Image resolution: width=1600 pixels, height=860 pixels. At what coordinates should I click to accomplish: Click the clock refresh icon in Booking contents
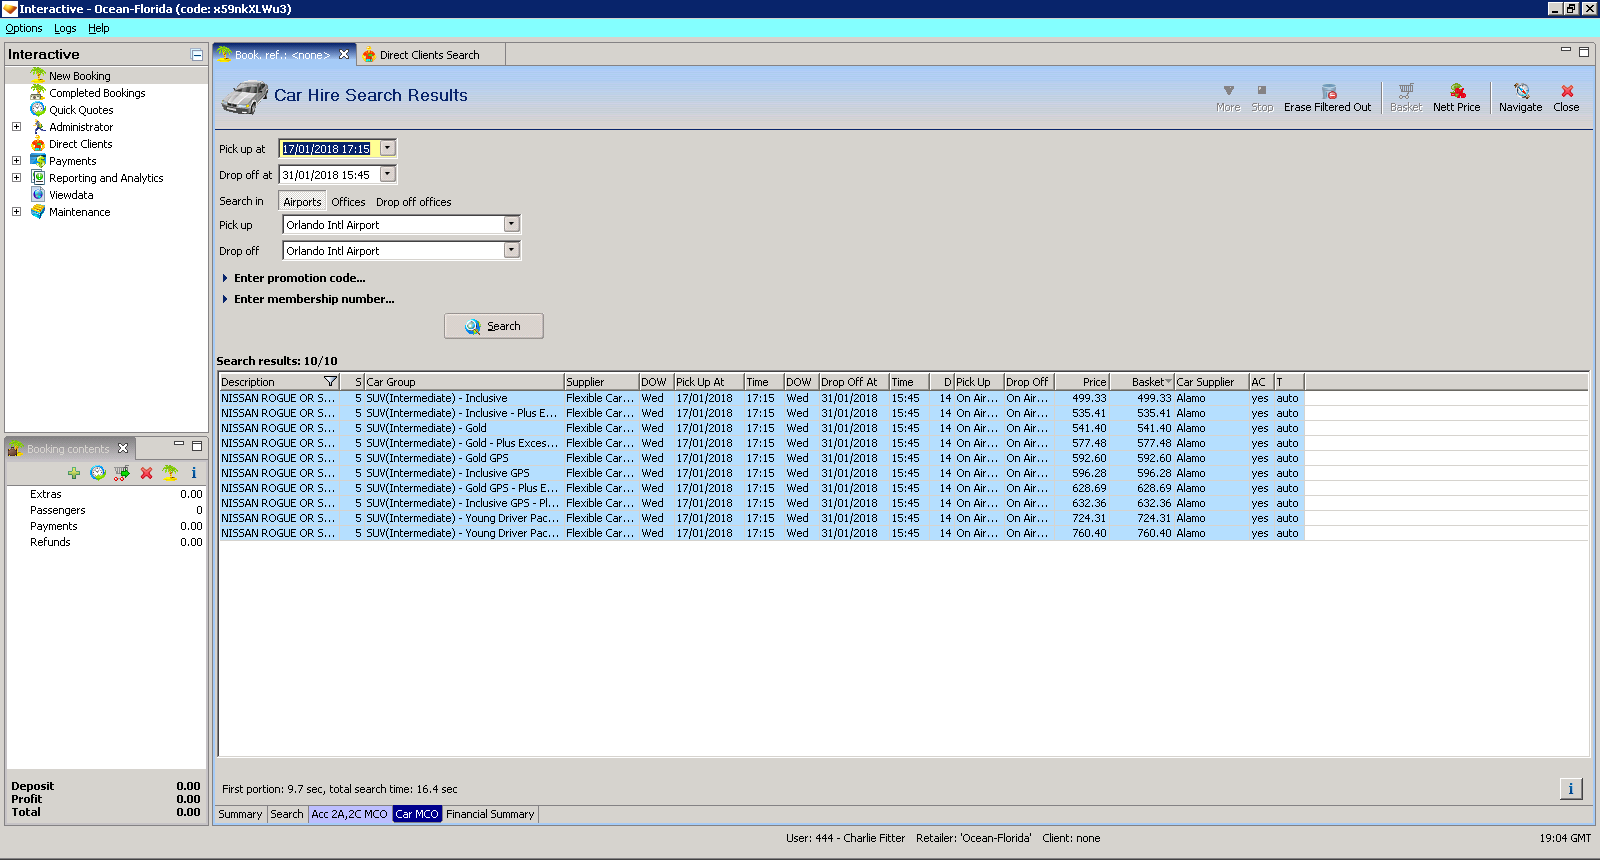point(98,473)
